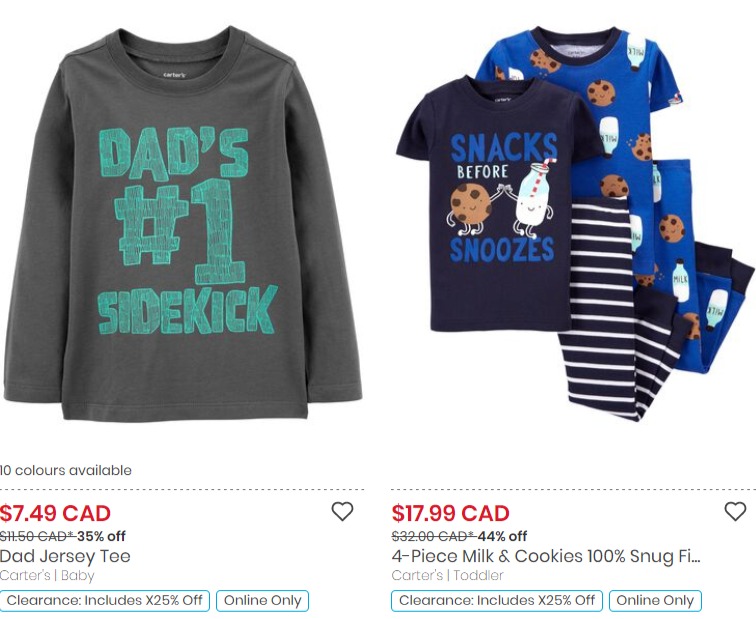Click the navy striped pajama pants
The width and height of the screenshot is (756, 619).
coord(612,309)
